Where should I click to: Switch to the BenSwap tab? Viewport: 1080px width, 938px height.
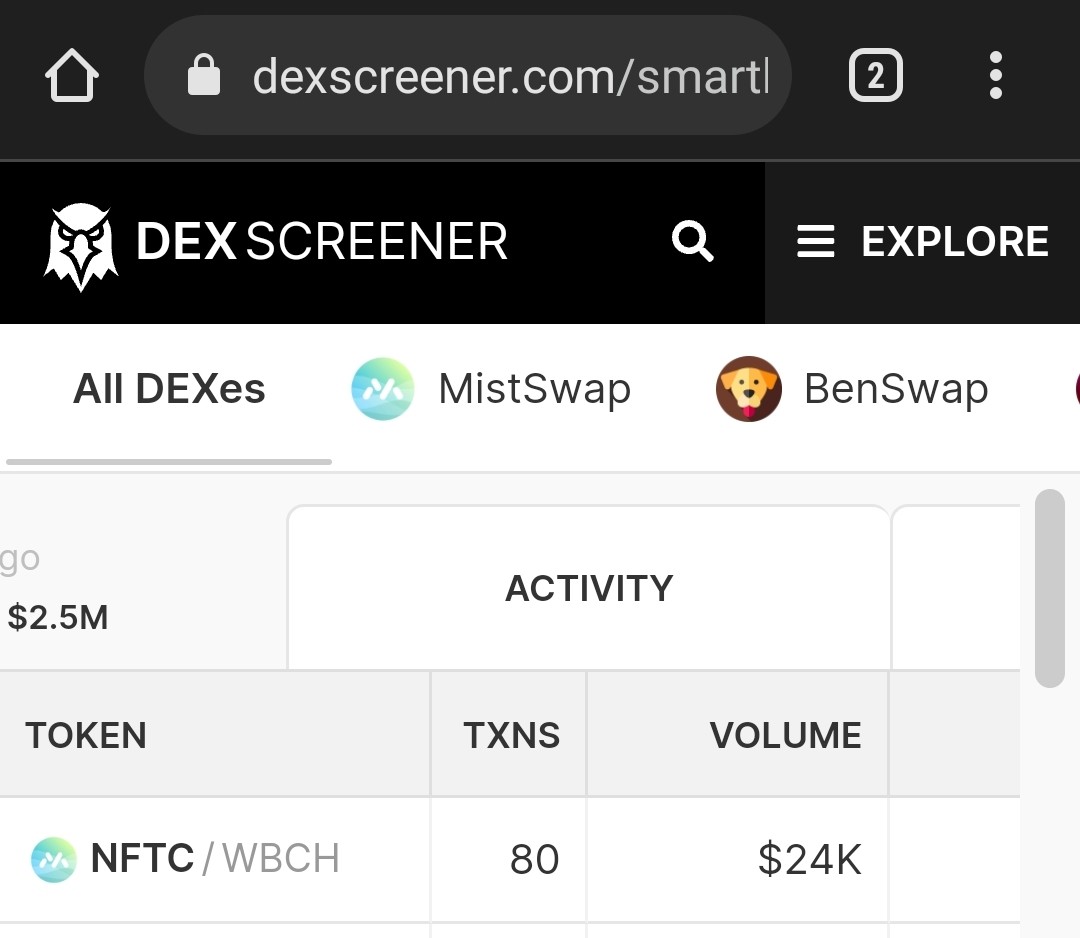[852, 388]
